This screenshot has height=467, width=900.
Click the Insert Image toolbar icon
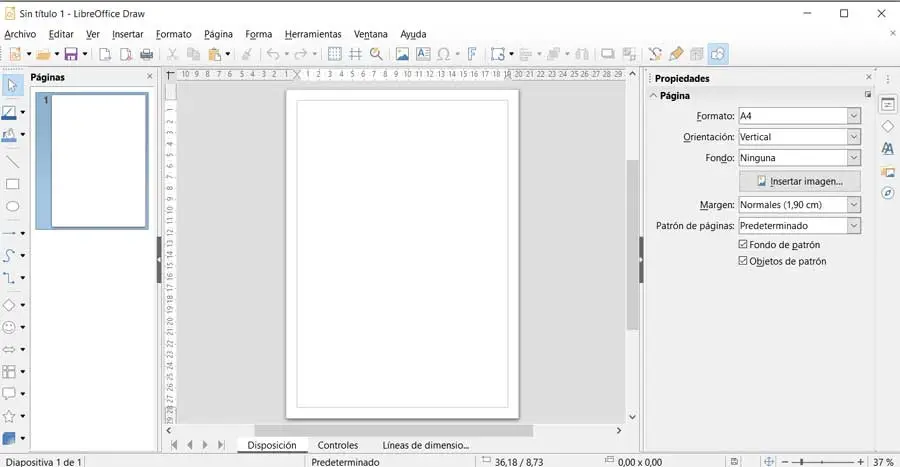(x=402, y=54)
